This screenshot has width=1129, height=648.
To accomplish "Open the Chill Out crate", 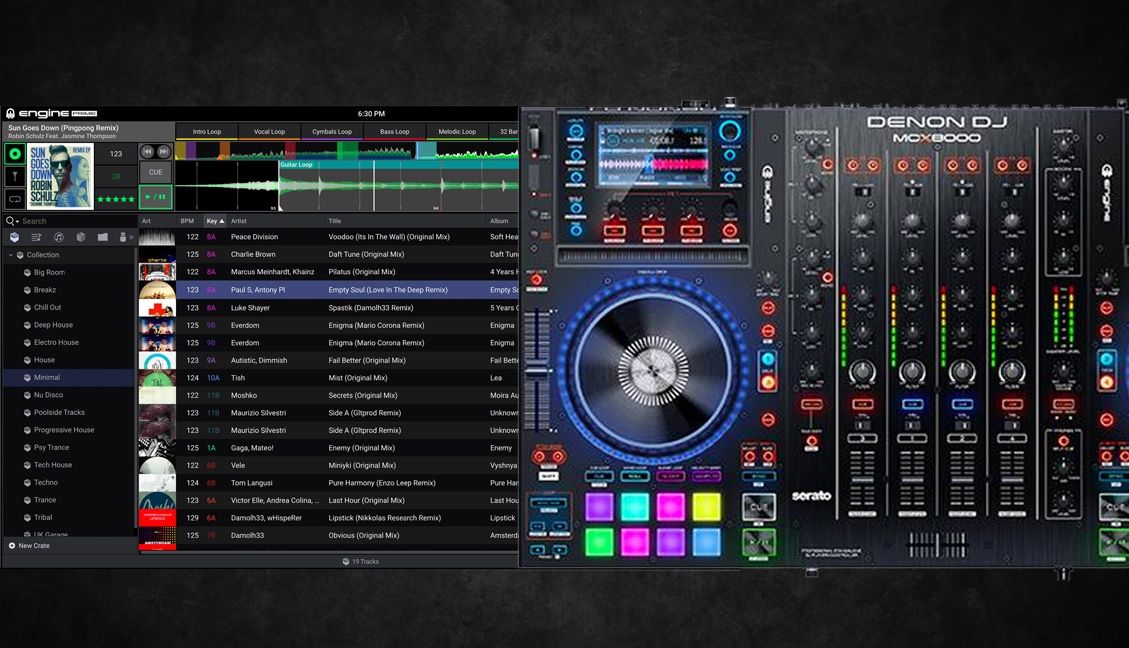I will (x=47, y=307).
